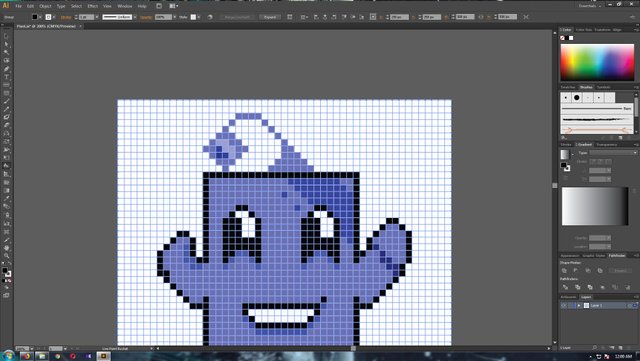Switch to the Transparency tab
The width and height of the screenshot is (640, 361).
pyautogui.click(x=607, y=145)
